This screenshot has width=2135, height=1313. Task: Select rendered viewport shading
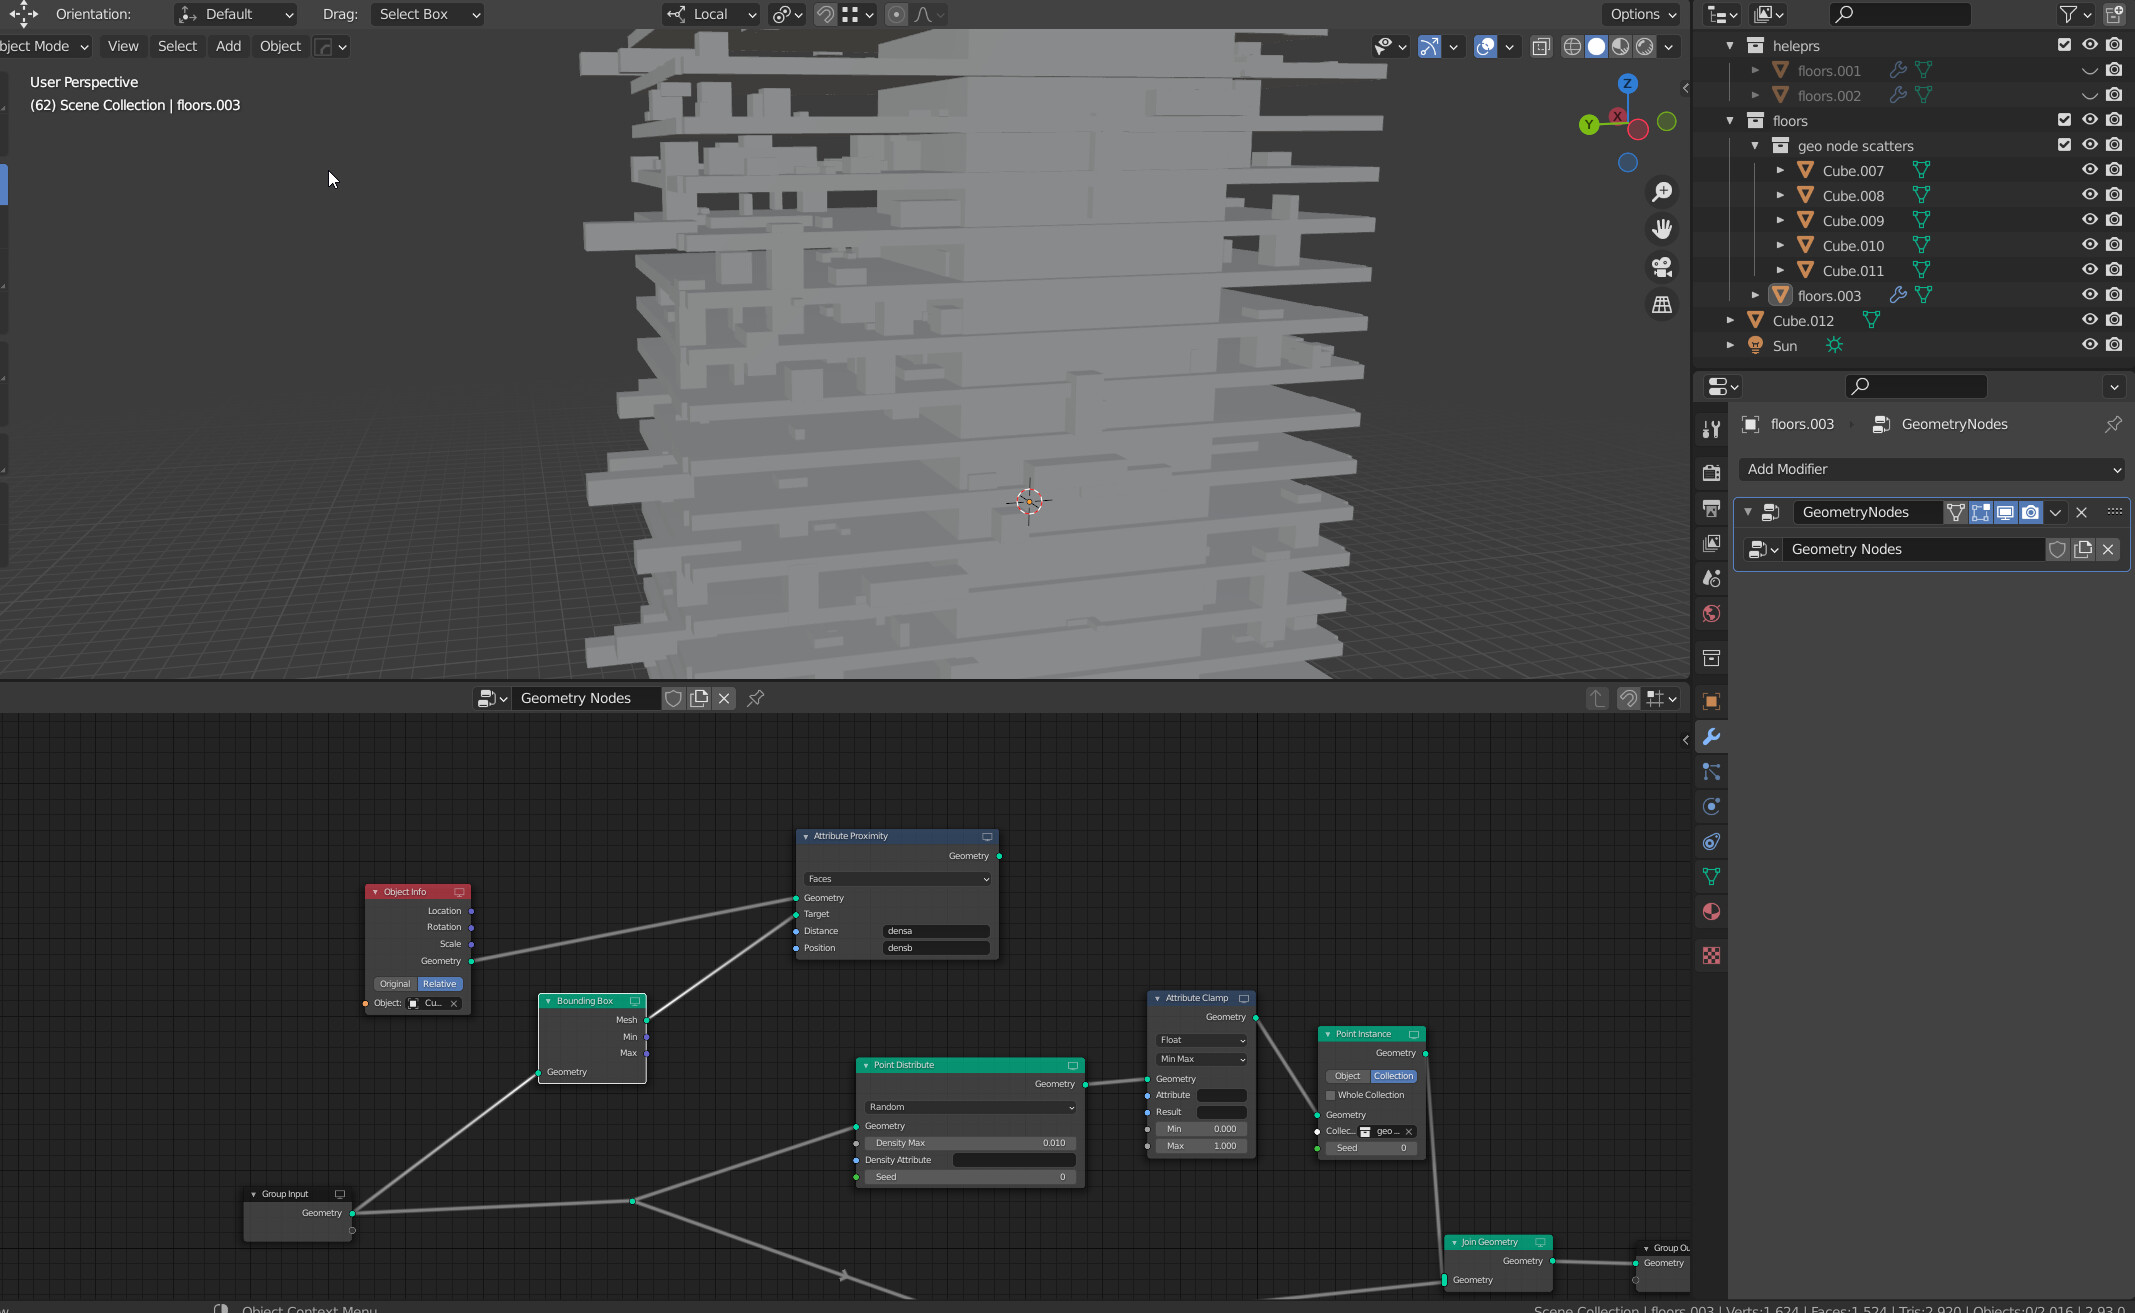(1644, 46)
